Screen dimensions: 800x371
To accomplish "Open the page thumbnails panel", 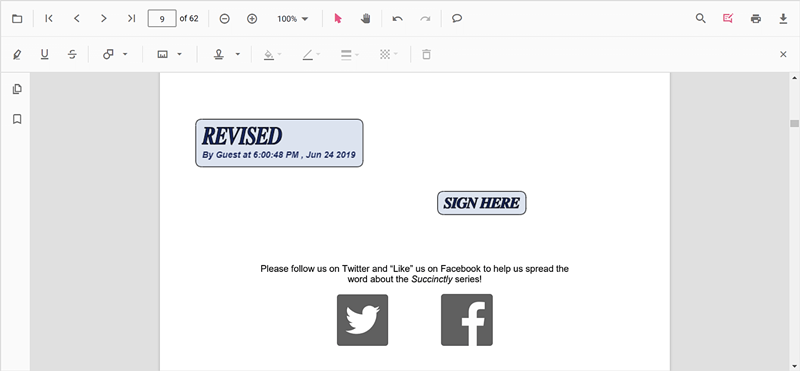I will (17, 89).
